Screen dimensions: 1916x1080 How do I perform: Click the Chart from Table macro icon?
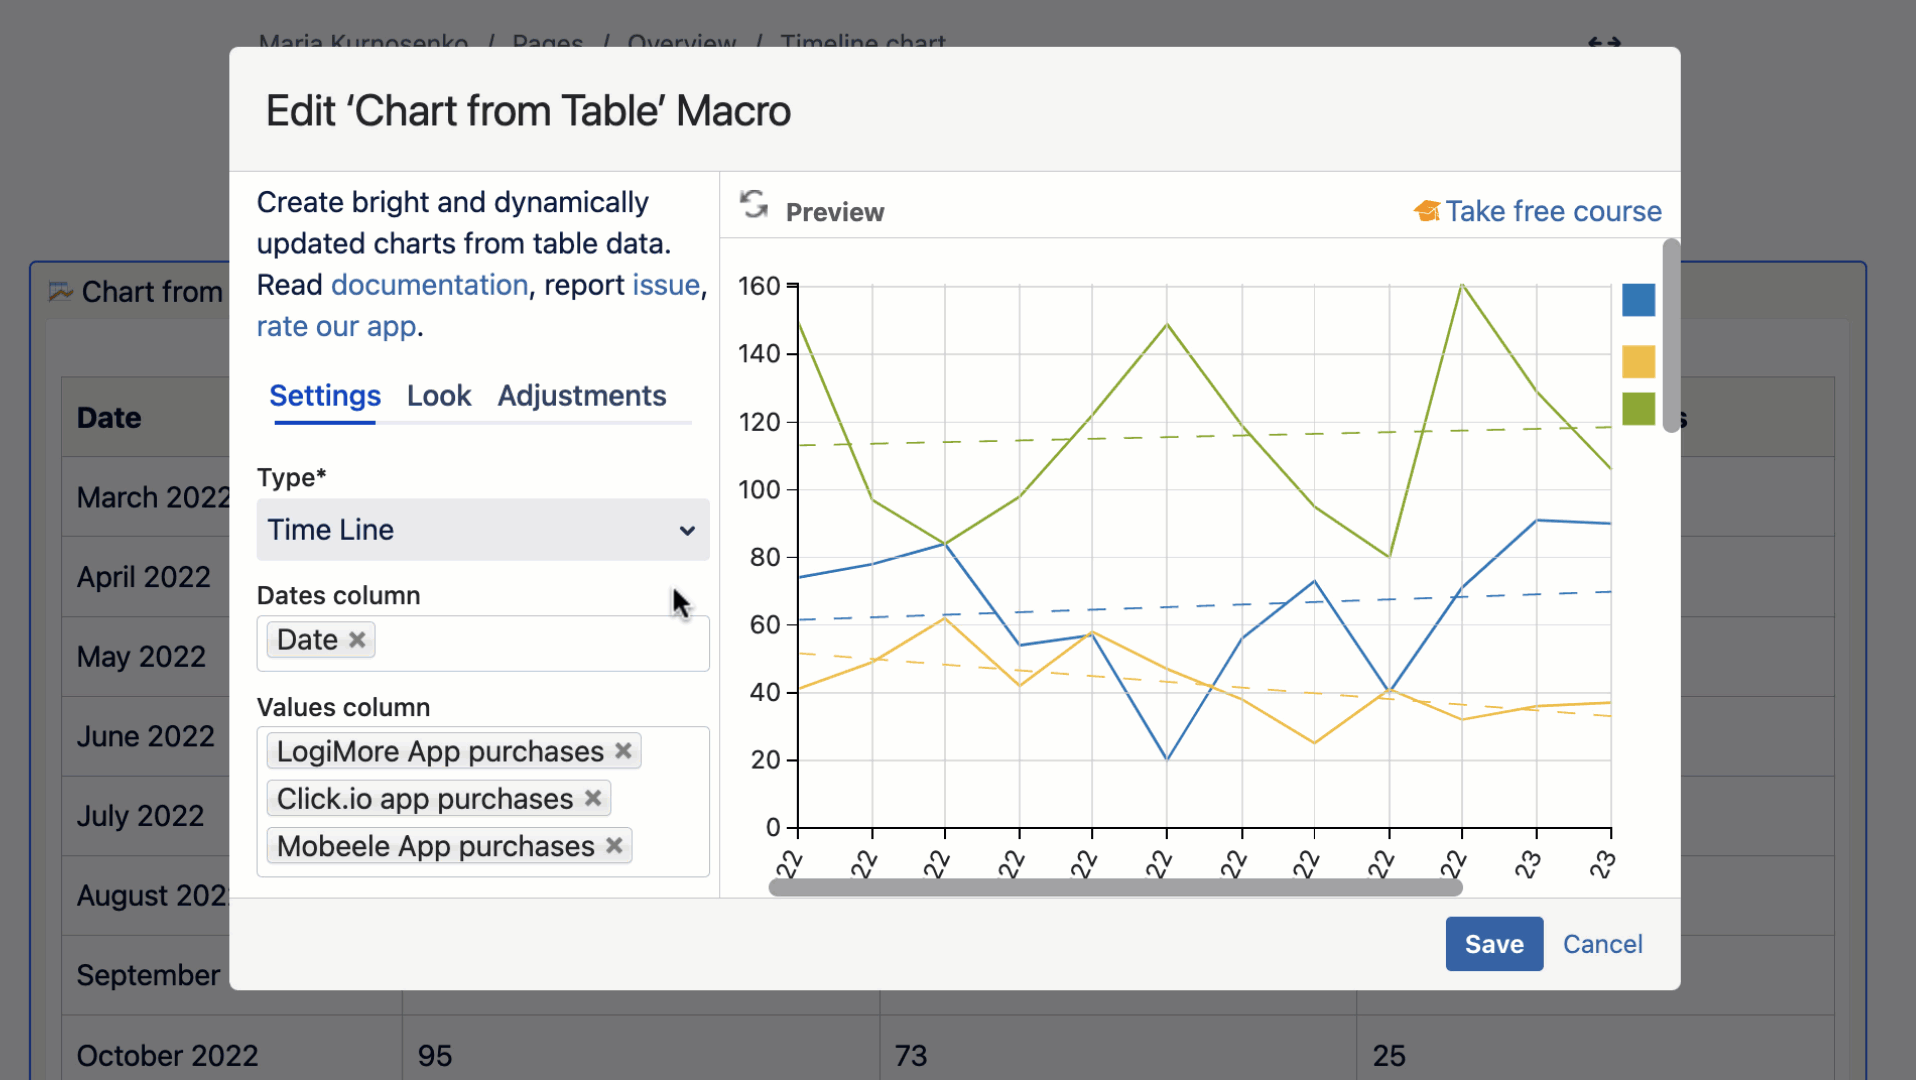coord(60,291)
